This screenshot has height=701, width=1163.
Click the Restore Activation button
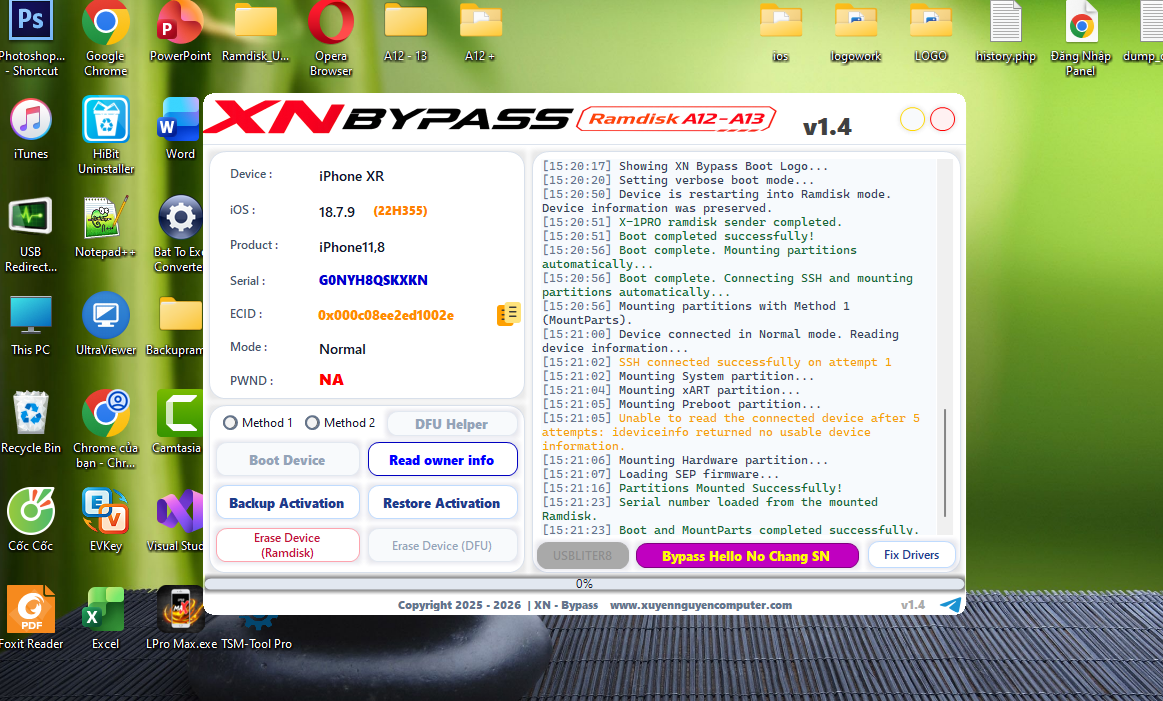pyautogui.click(x=442, y=503)
